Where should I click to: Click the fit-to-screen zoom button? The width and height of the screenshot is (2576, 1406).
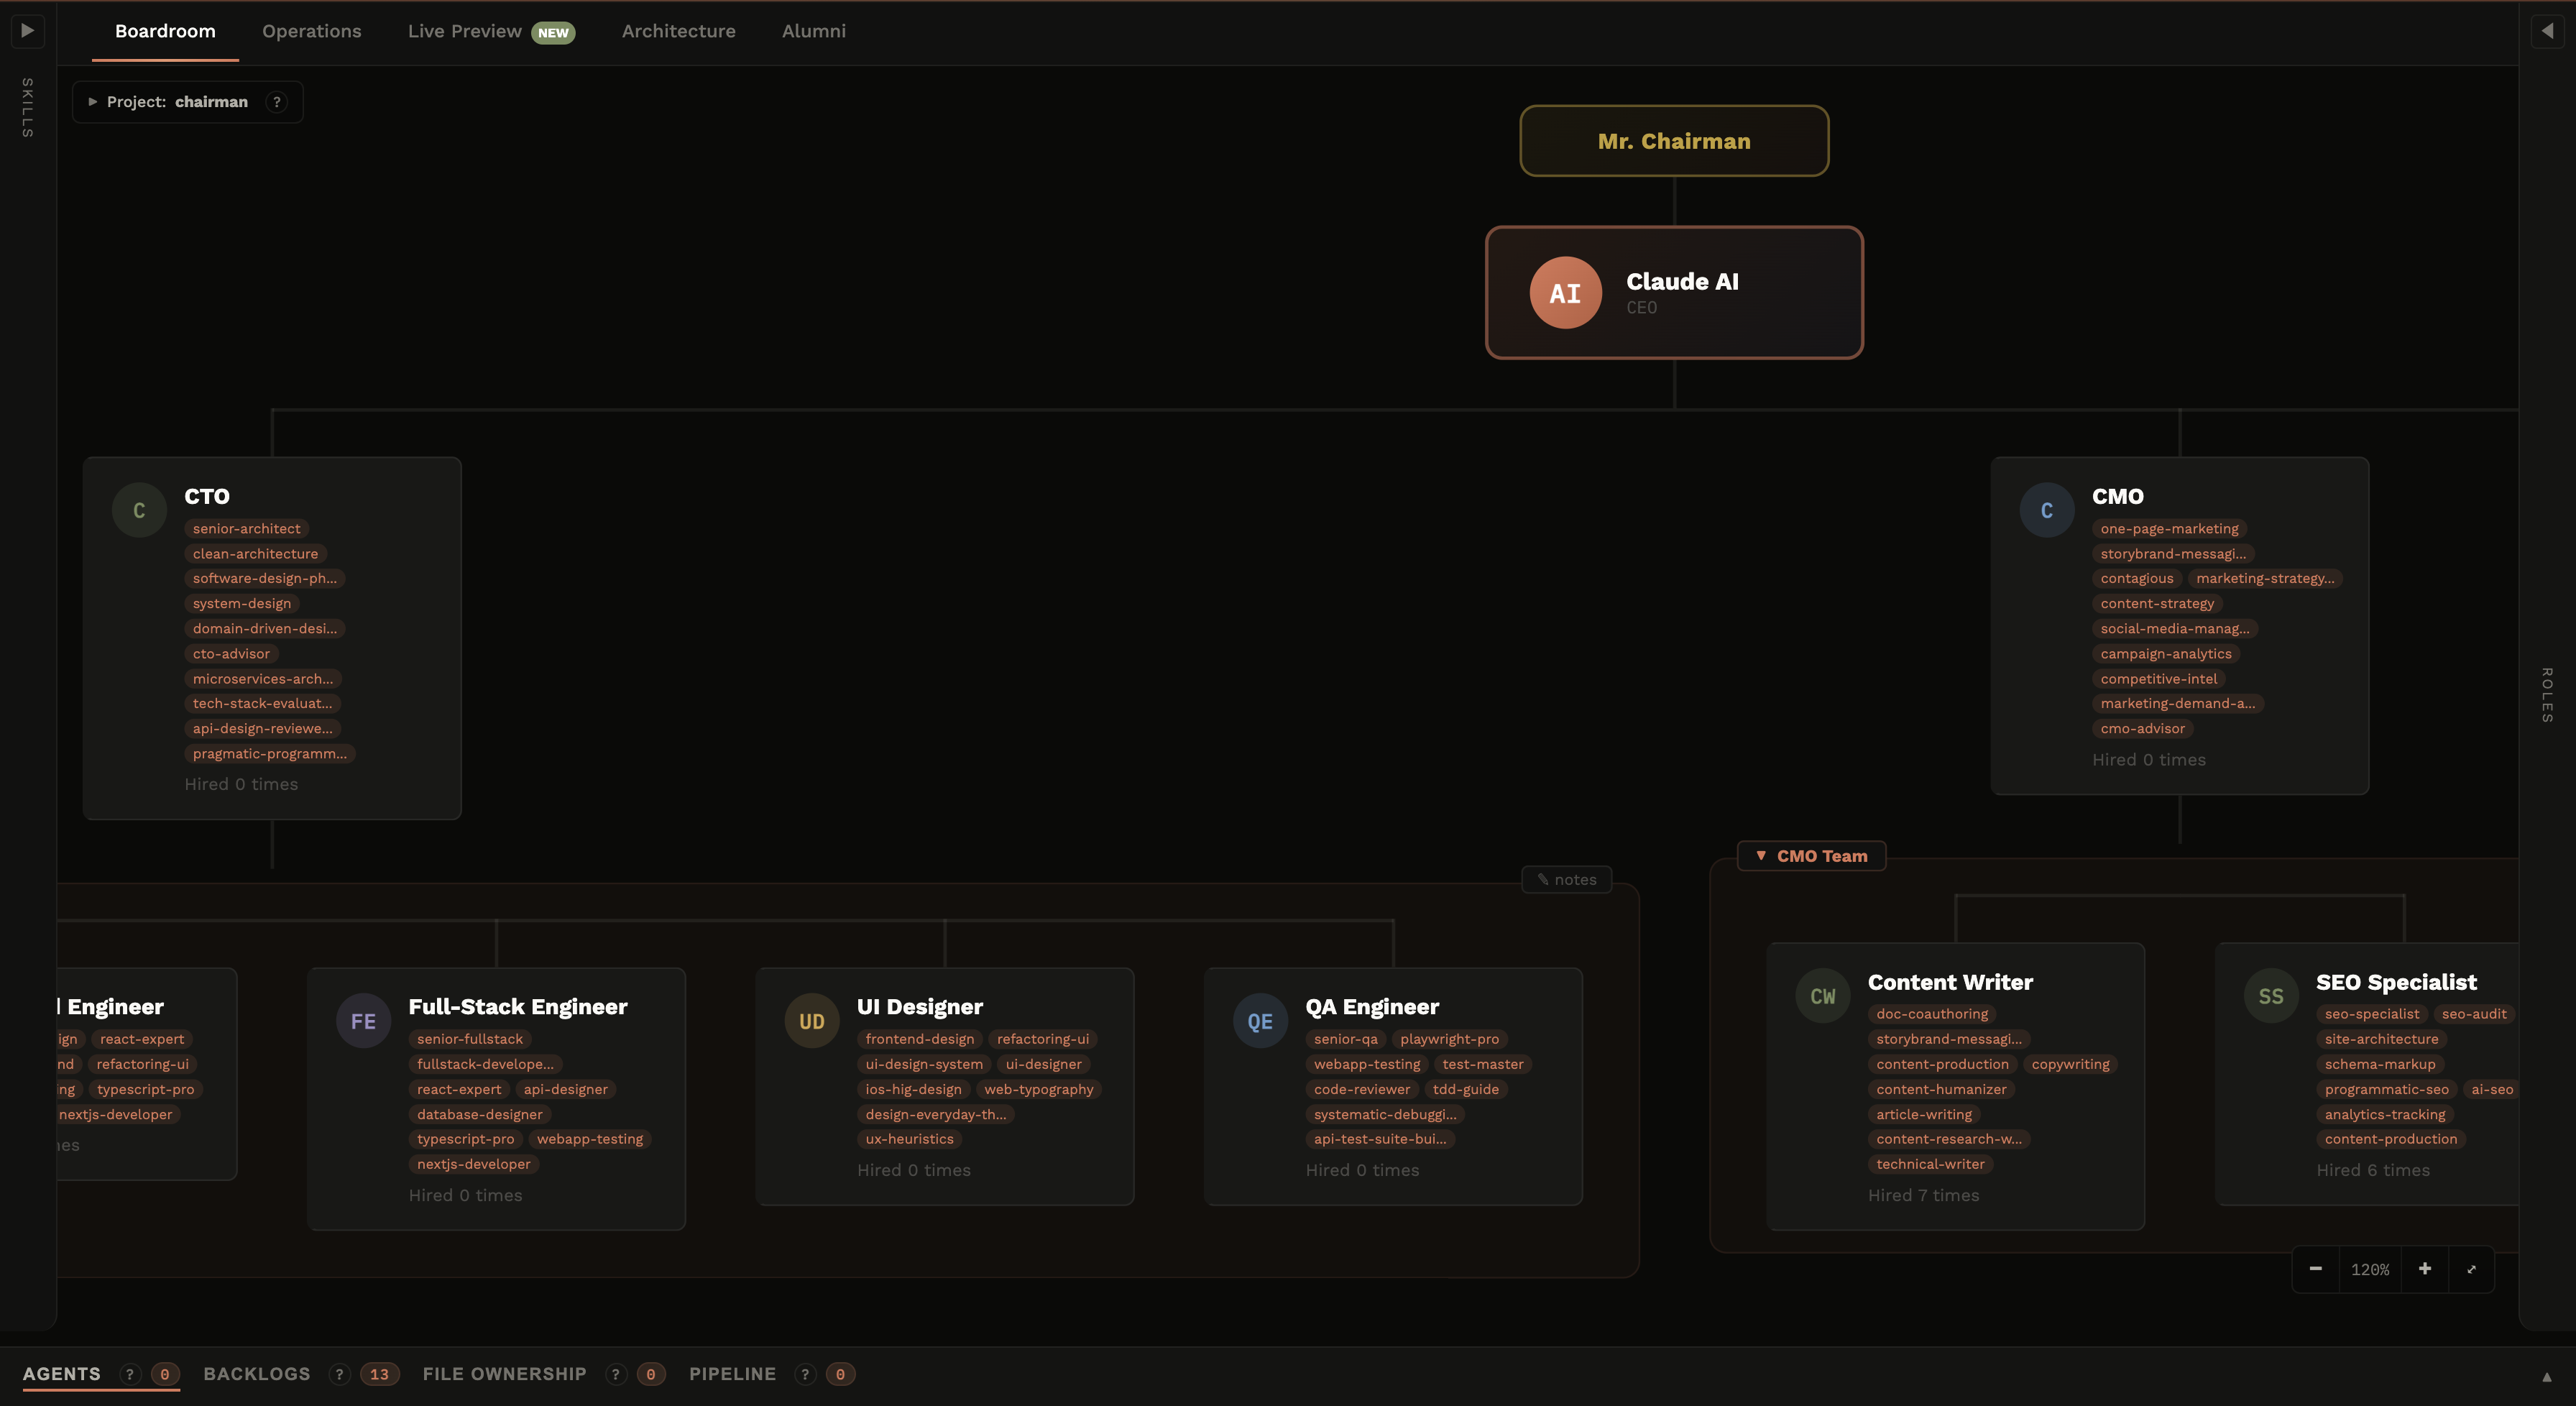click(x=2472, y=1269)
